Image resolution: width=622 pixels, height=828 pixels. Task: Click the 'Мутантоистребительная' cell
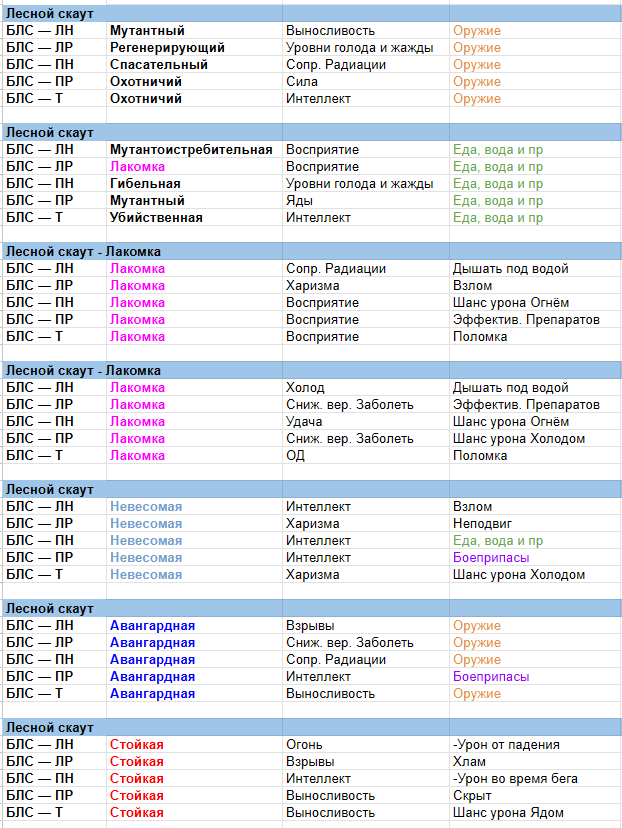[x=194, y=149]
